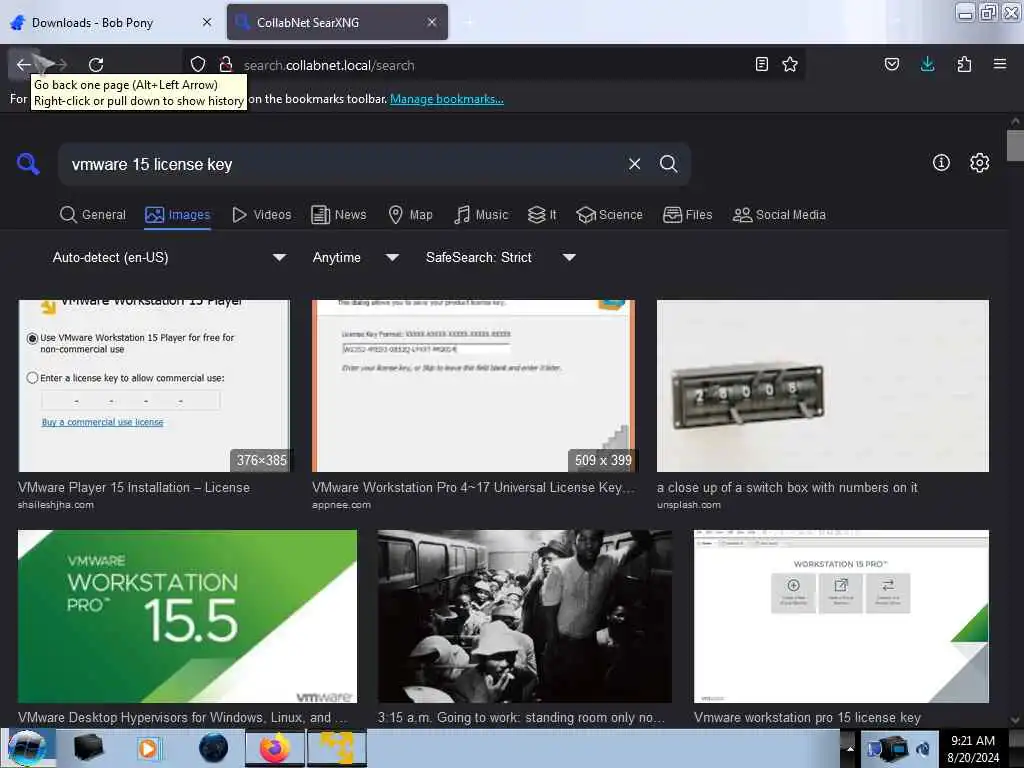Open SearXNG about info page

coord(941,163)
